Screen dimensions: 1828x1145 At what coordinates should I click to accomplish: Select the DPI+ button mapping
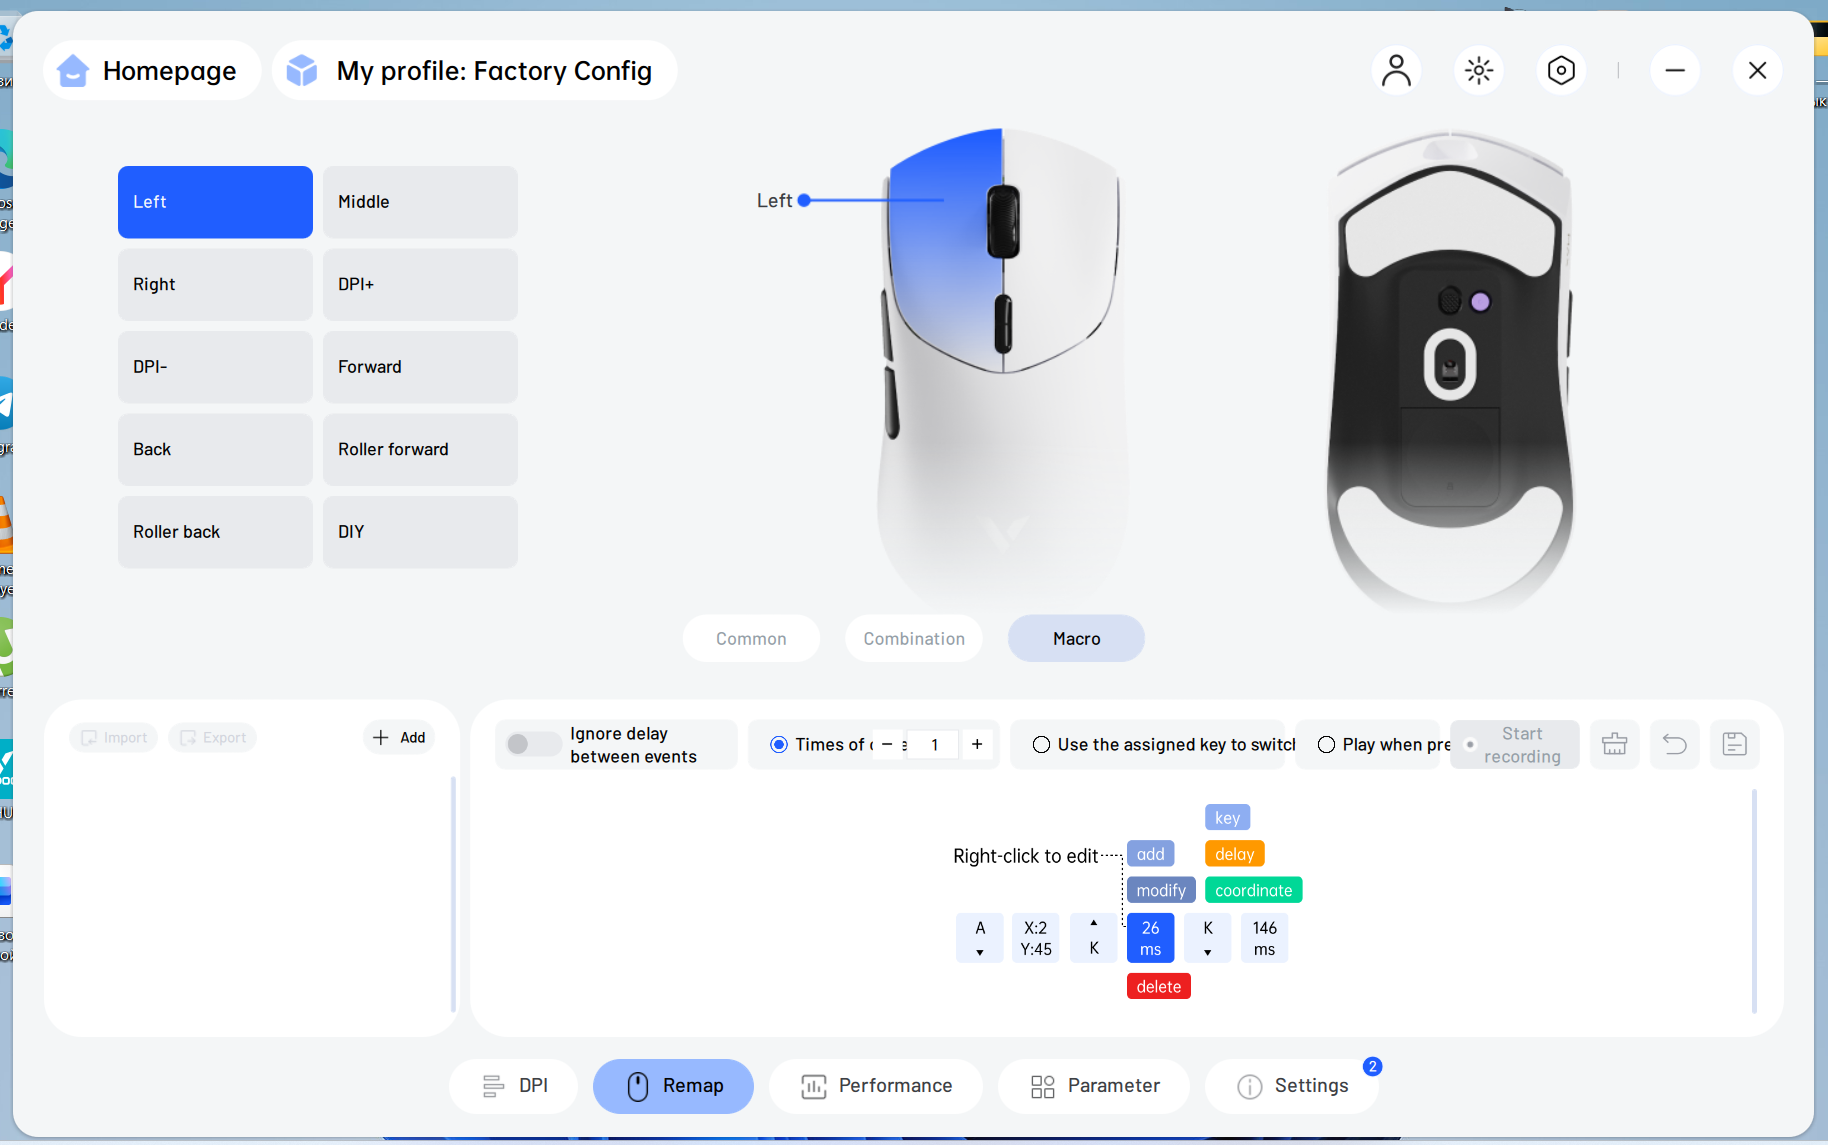pos(420,285)
